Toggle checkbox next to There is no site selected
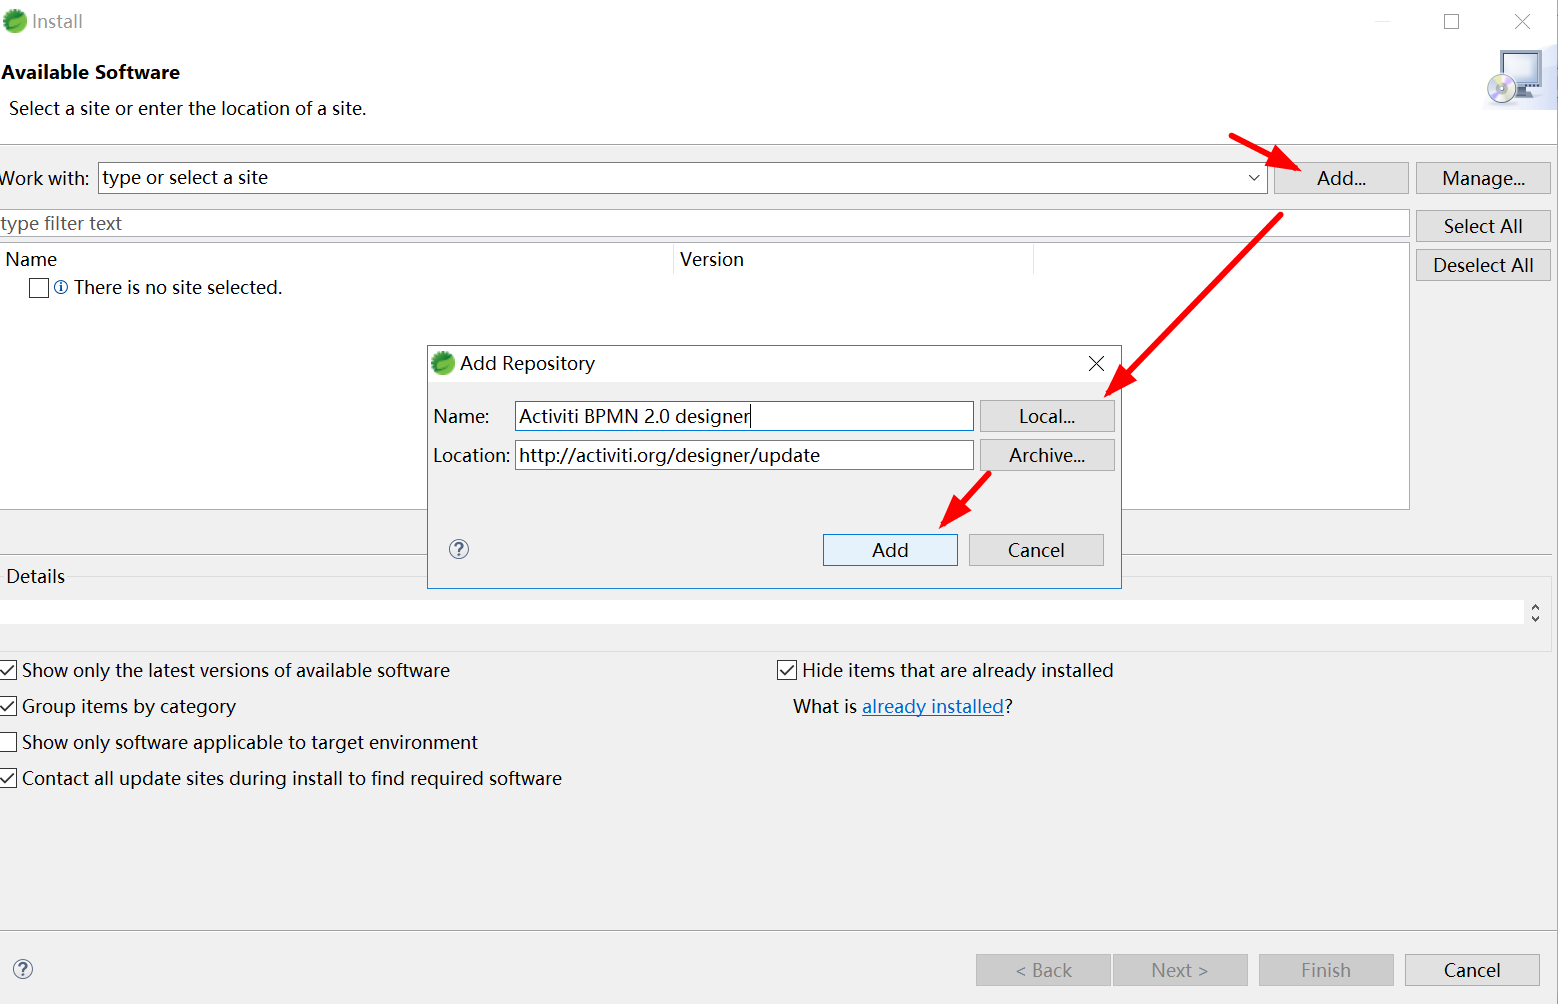This screenshot has height=1004, width=1558. click(39, 288)
